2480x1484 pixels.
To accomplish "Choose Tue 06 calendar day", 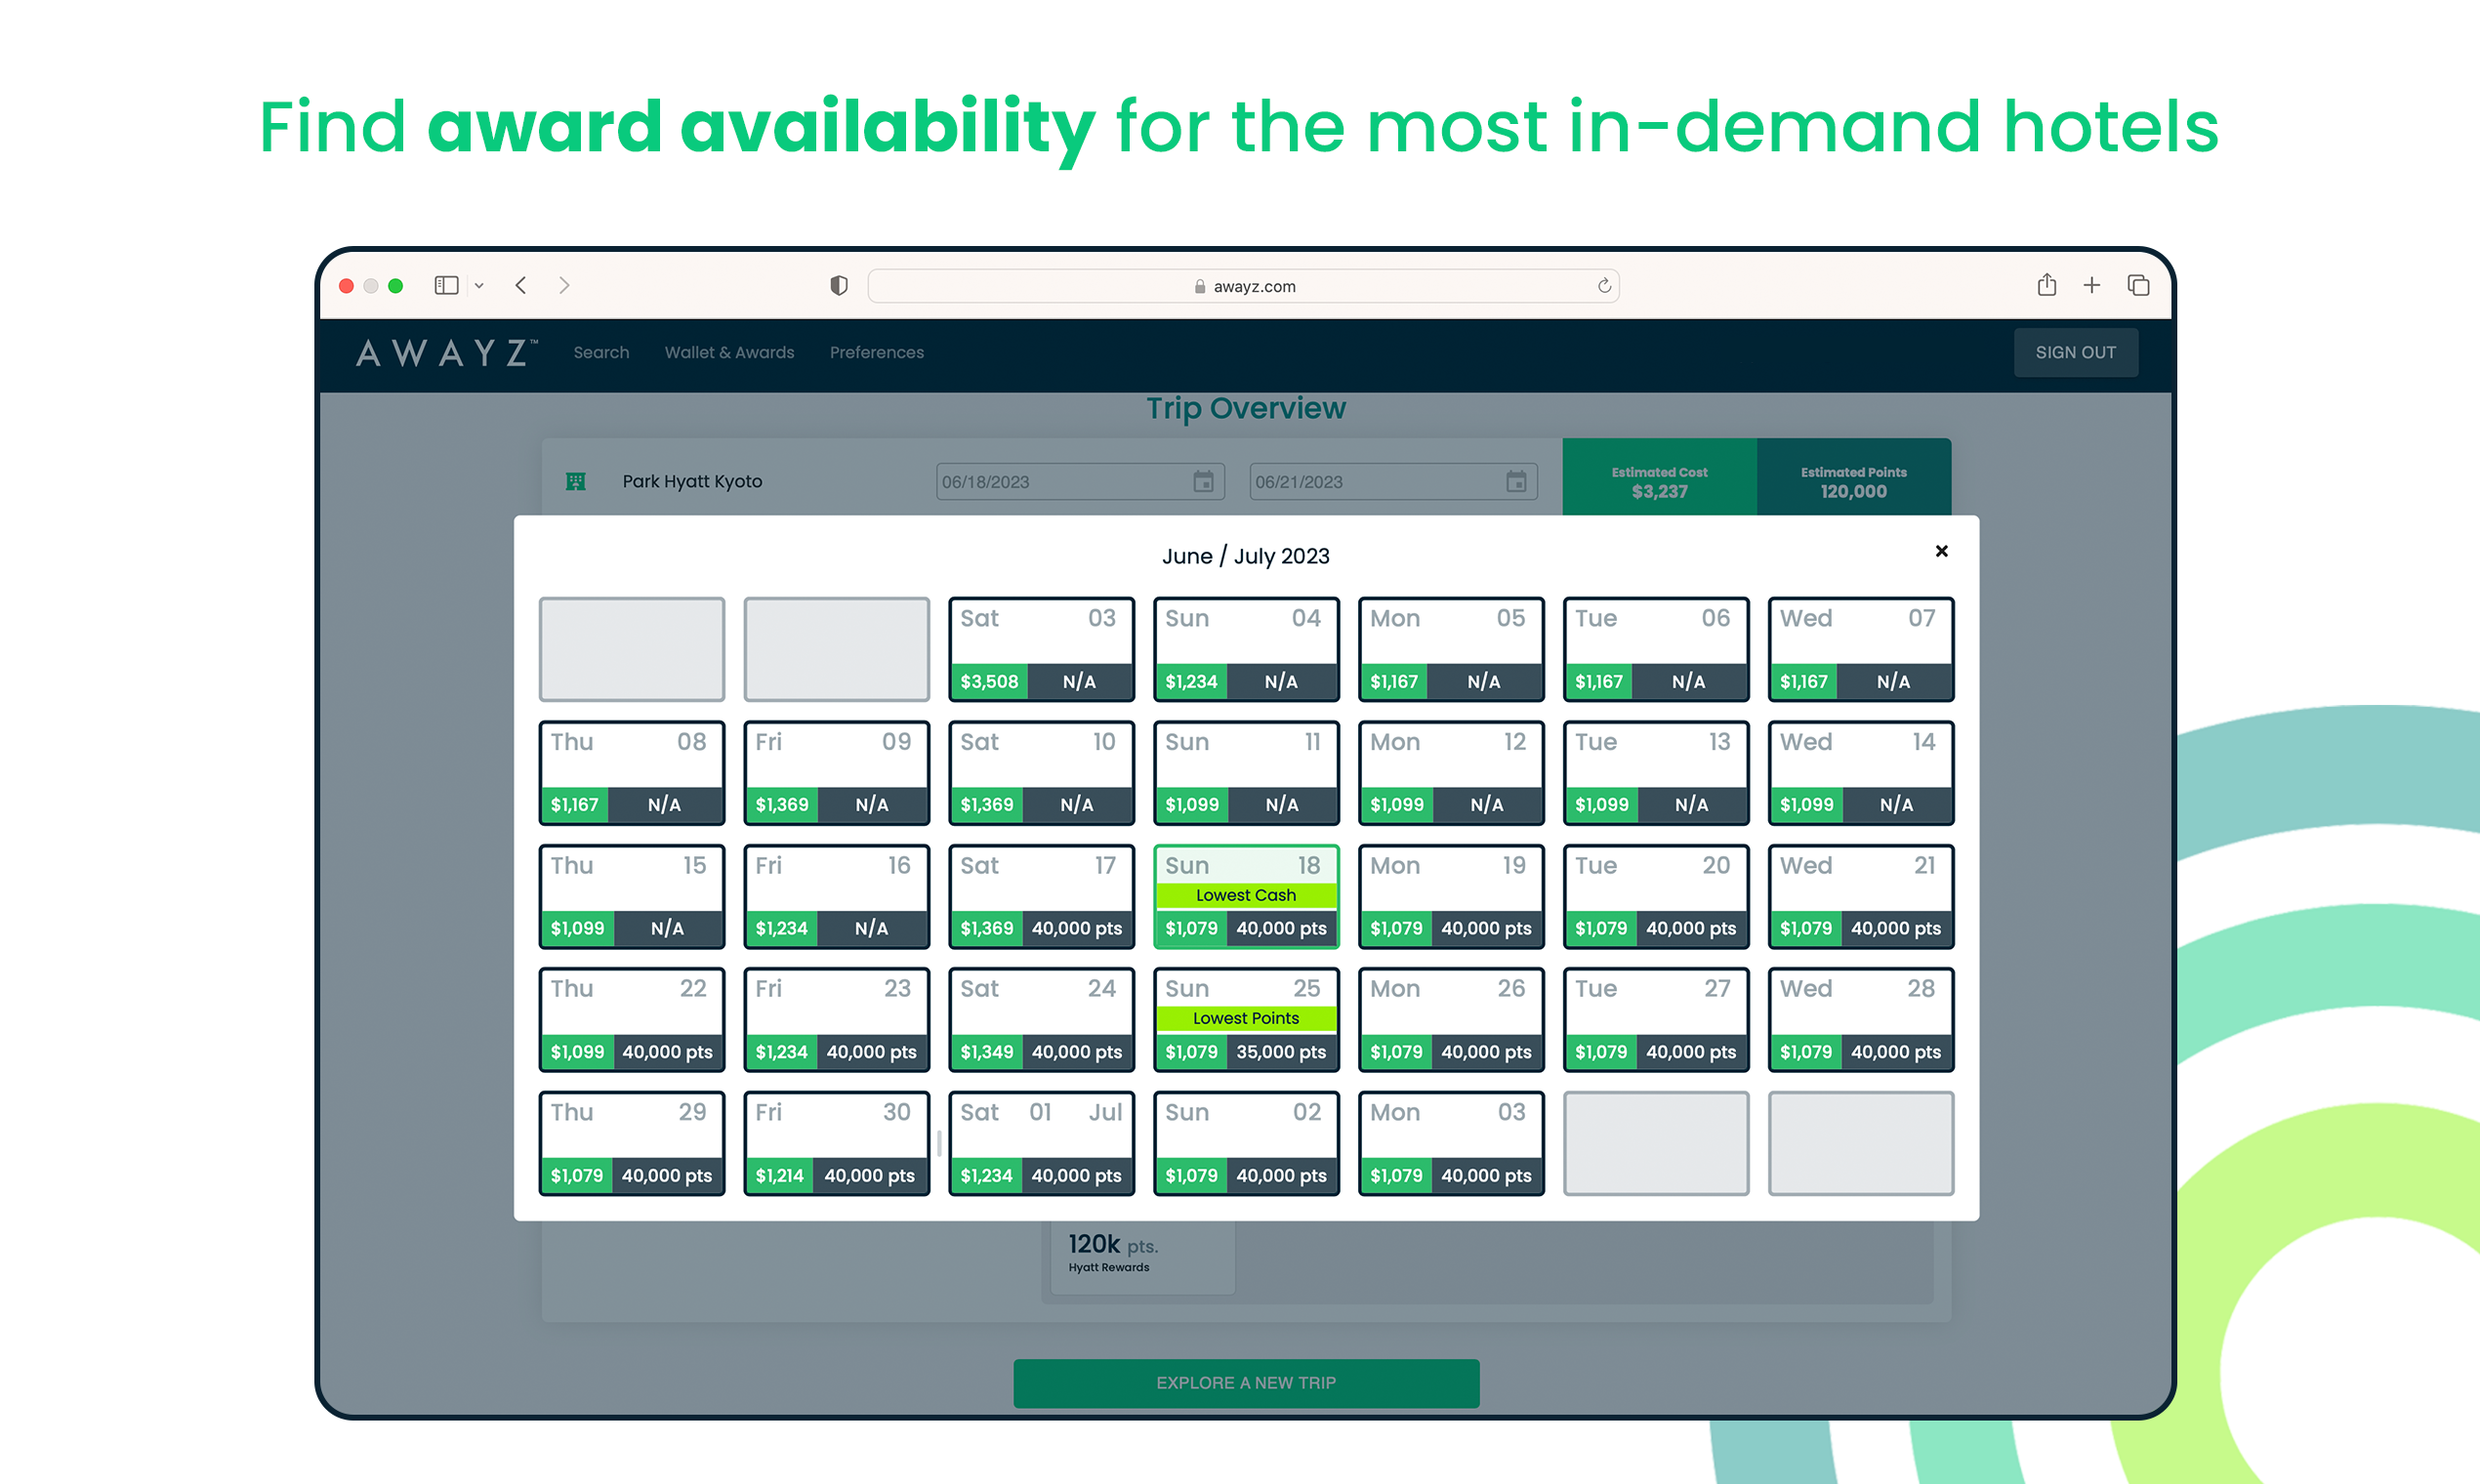I will click(1656, 650).
